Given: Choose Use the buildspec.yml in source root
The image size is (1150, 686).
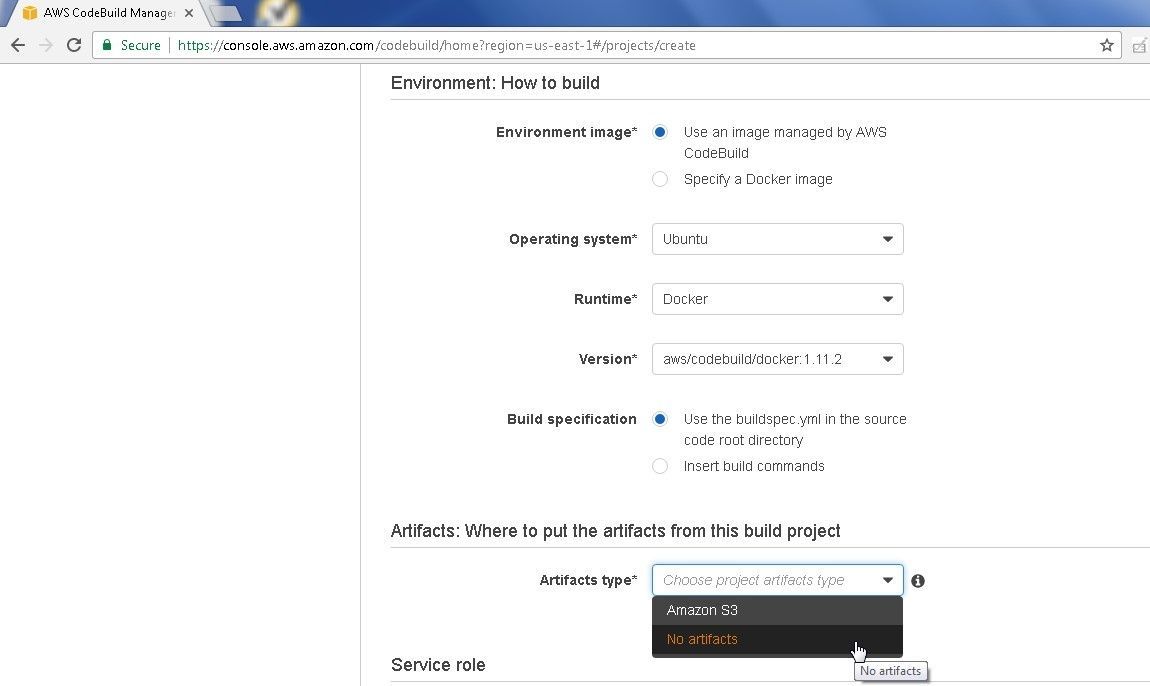Looking at the screenshot, I should click(x=660, y=419).
